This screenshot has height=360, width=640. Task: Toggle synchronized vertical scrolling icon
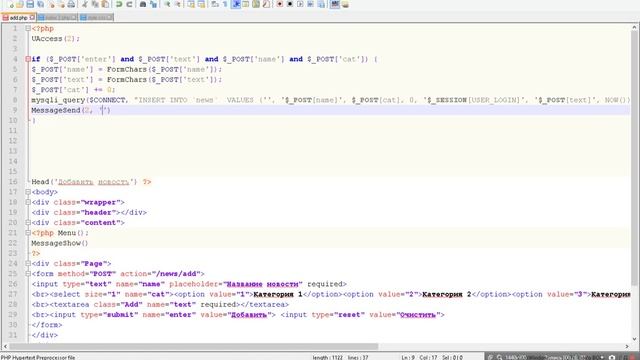pos(191,4)
